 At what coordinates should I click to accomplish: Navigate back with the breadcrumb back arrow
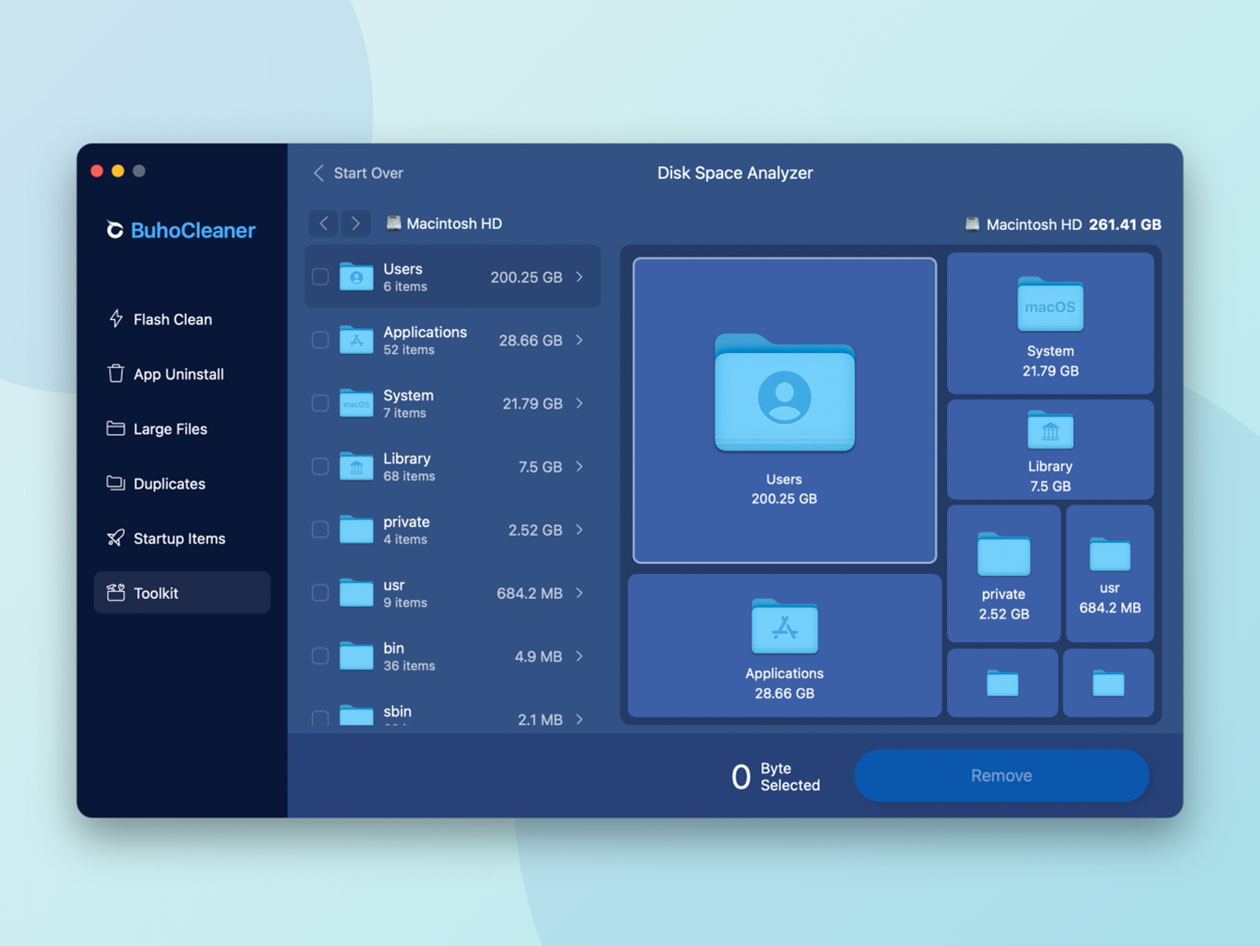point(322,223)
